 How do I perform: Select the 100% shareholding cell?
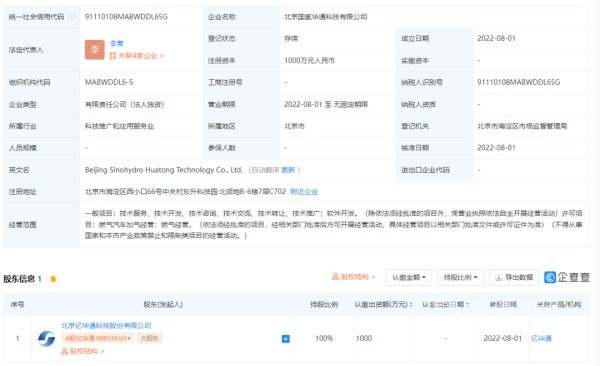pos(324,338)
